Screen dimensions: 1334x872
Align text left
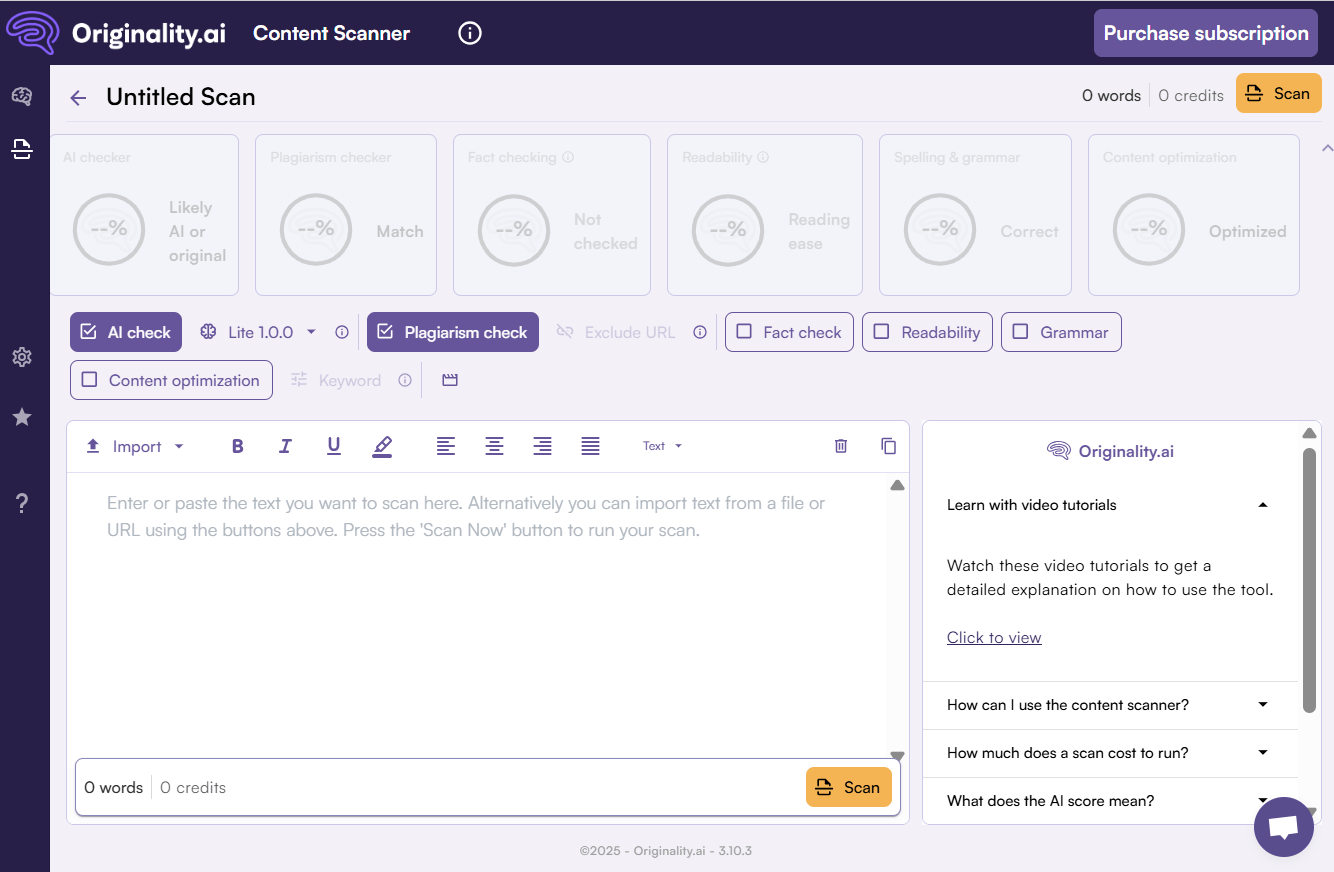(446, 446)
